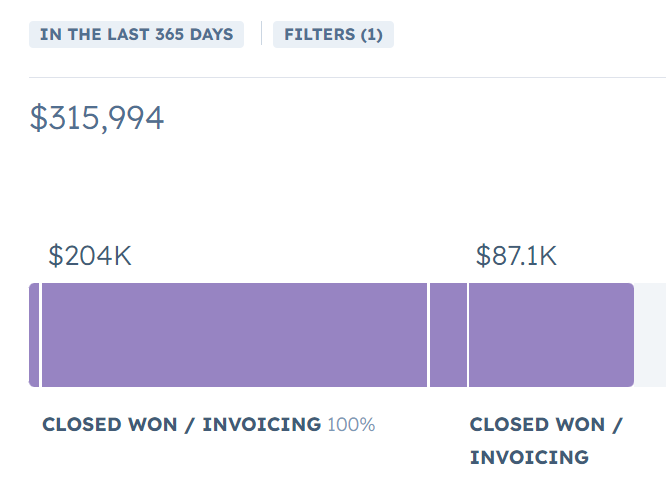The height and width of the screenshot is (477, 666).
Task: Select the thin leftmost purple bar sliver
Action: tap(34, 335)
